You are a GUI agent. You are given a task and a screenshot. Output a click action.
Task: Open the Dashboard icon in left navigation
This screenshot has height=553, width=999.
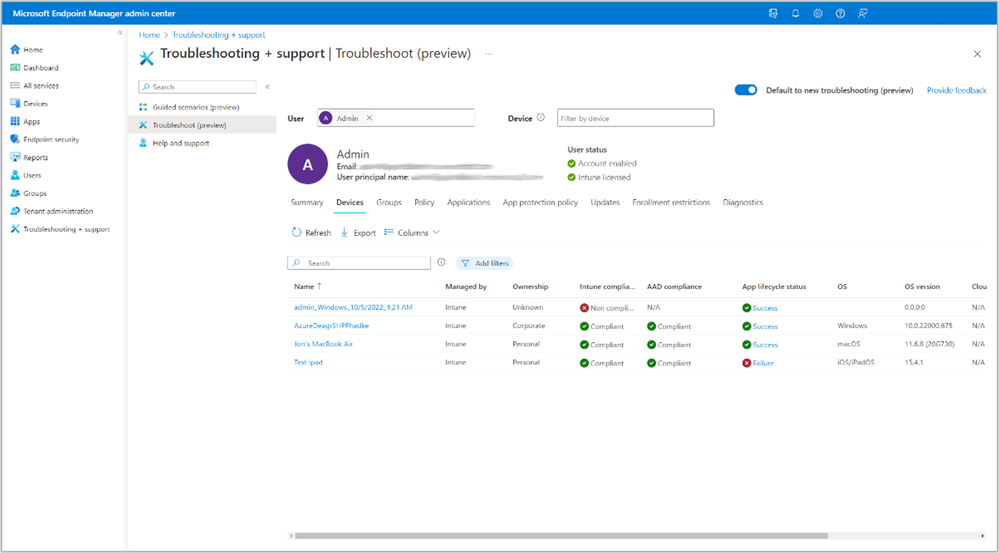point(15,67)
